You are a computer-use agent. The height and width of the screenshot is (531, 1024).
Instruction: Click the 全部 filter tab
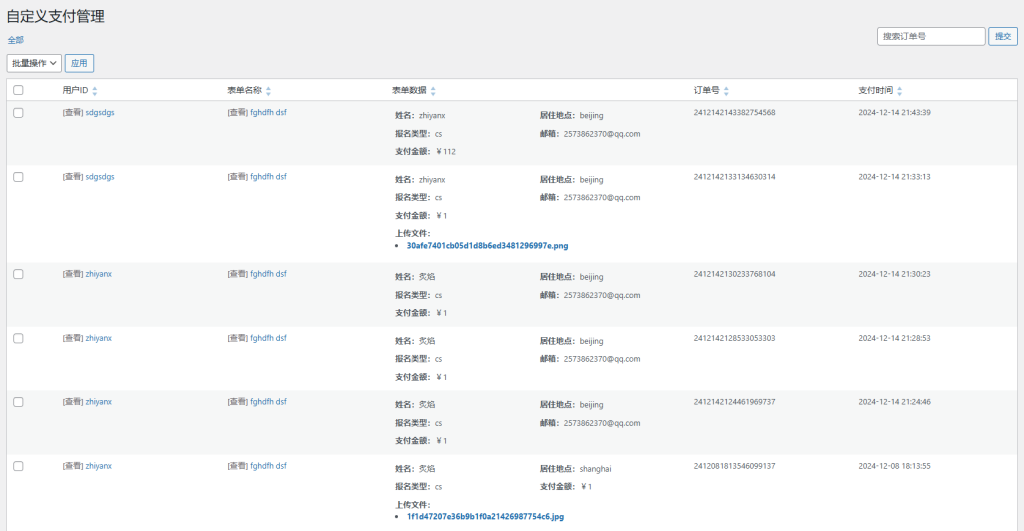pyautogui.click(x=15, y=40)
